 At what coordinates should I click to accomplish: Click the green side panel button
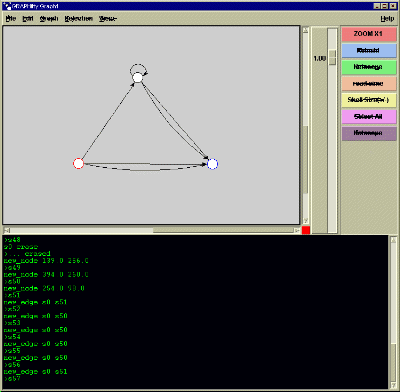click(x=369, y=67)
